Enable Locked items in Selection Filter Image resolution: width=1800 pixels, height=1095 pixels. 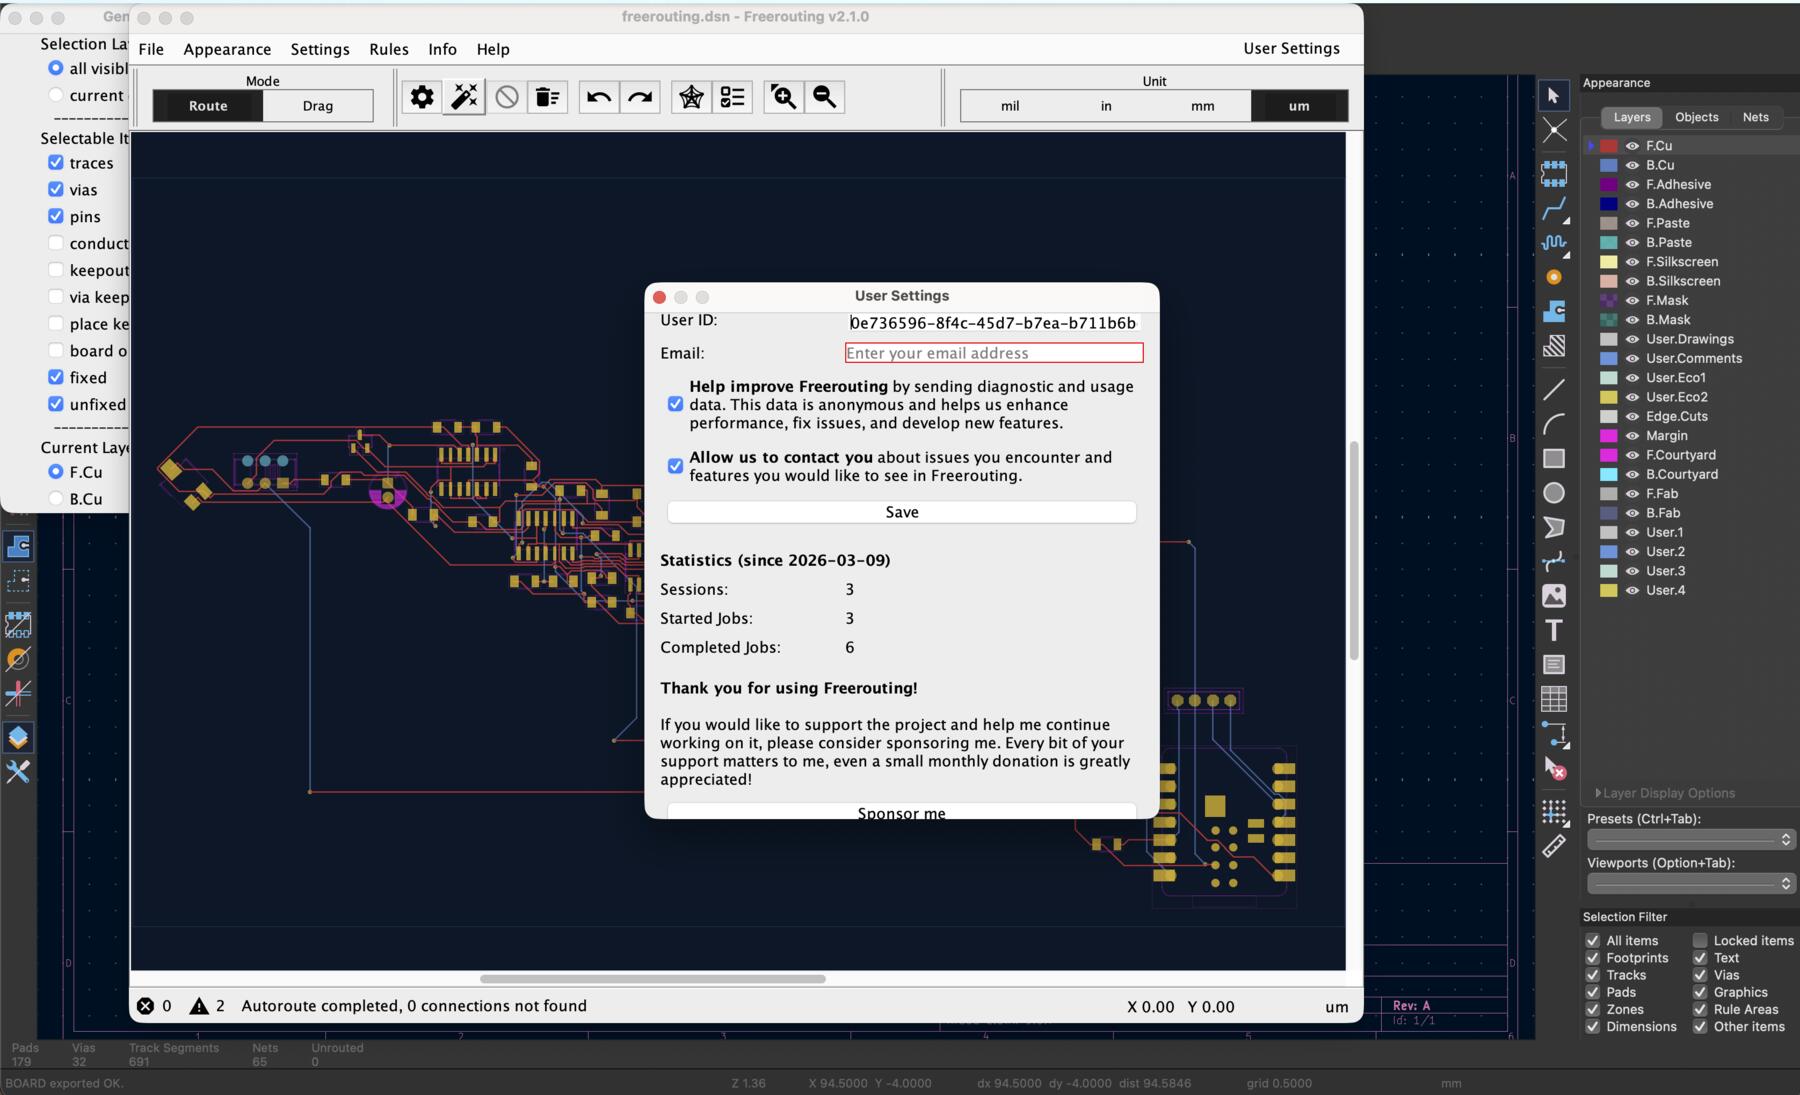(x=1700, y=940)
